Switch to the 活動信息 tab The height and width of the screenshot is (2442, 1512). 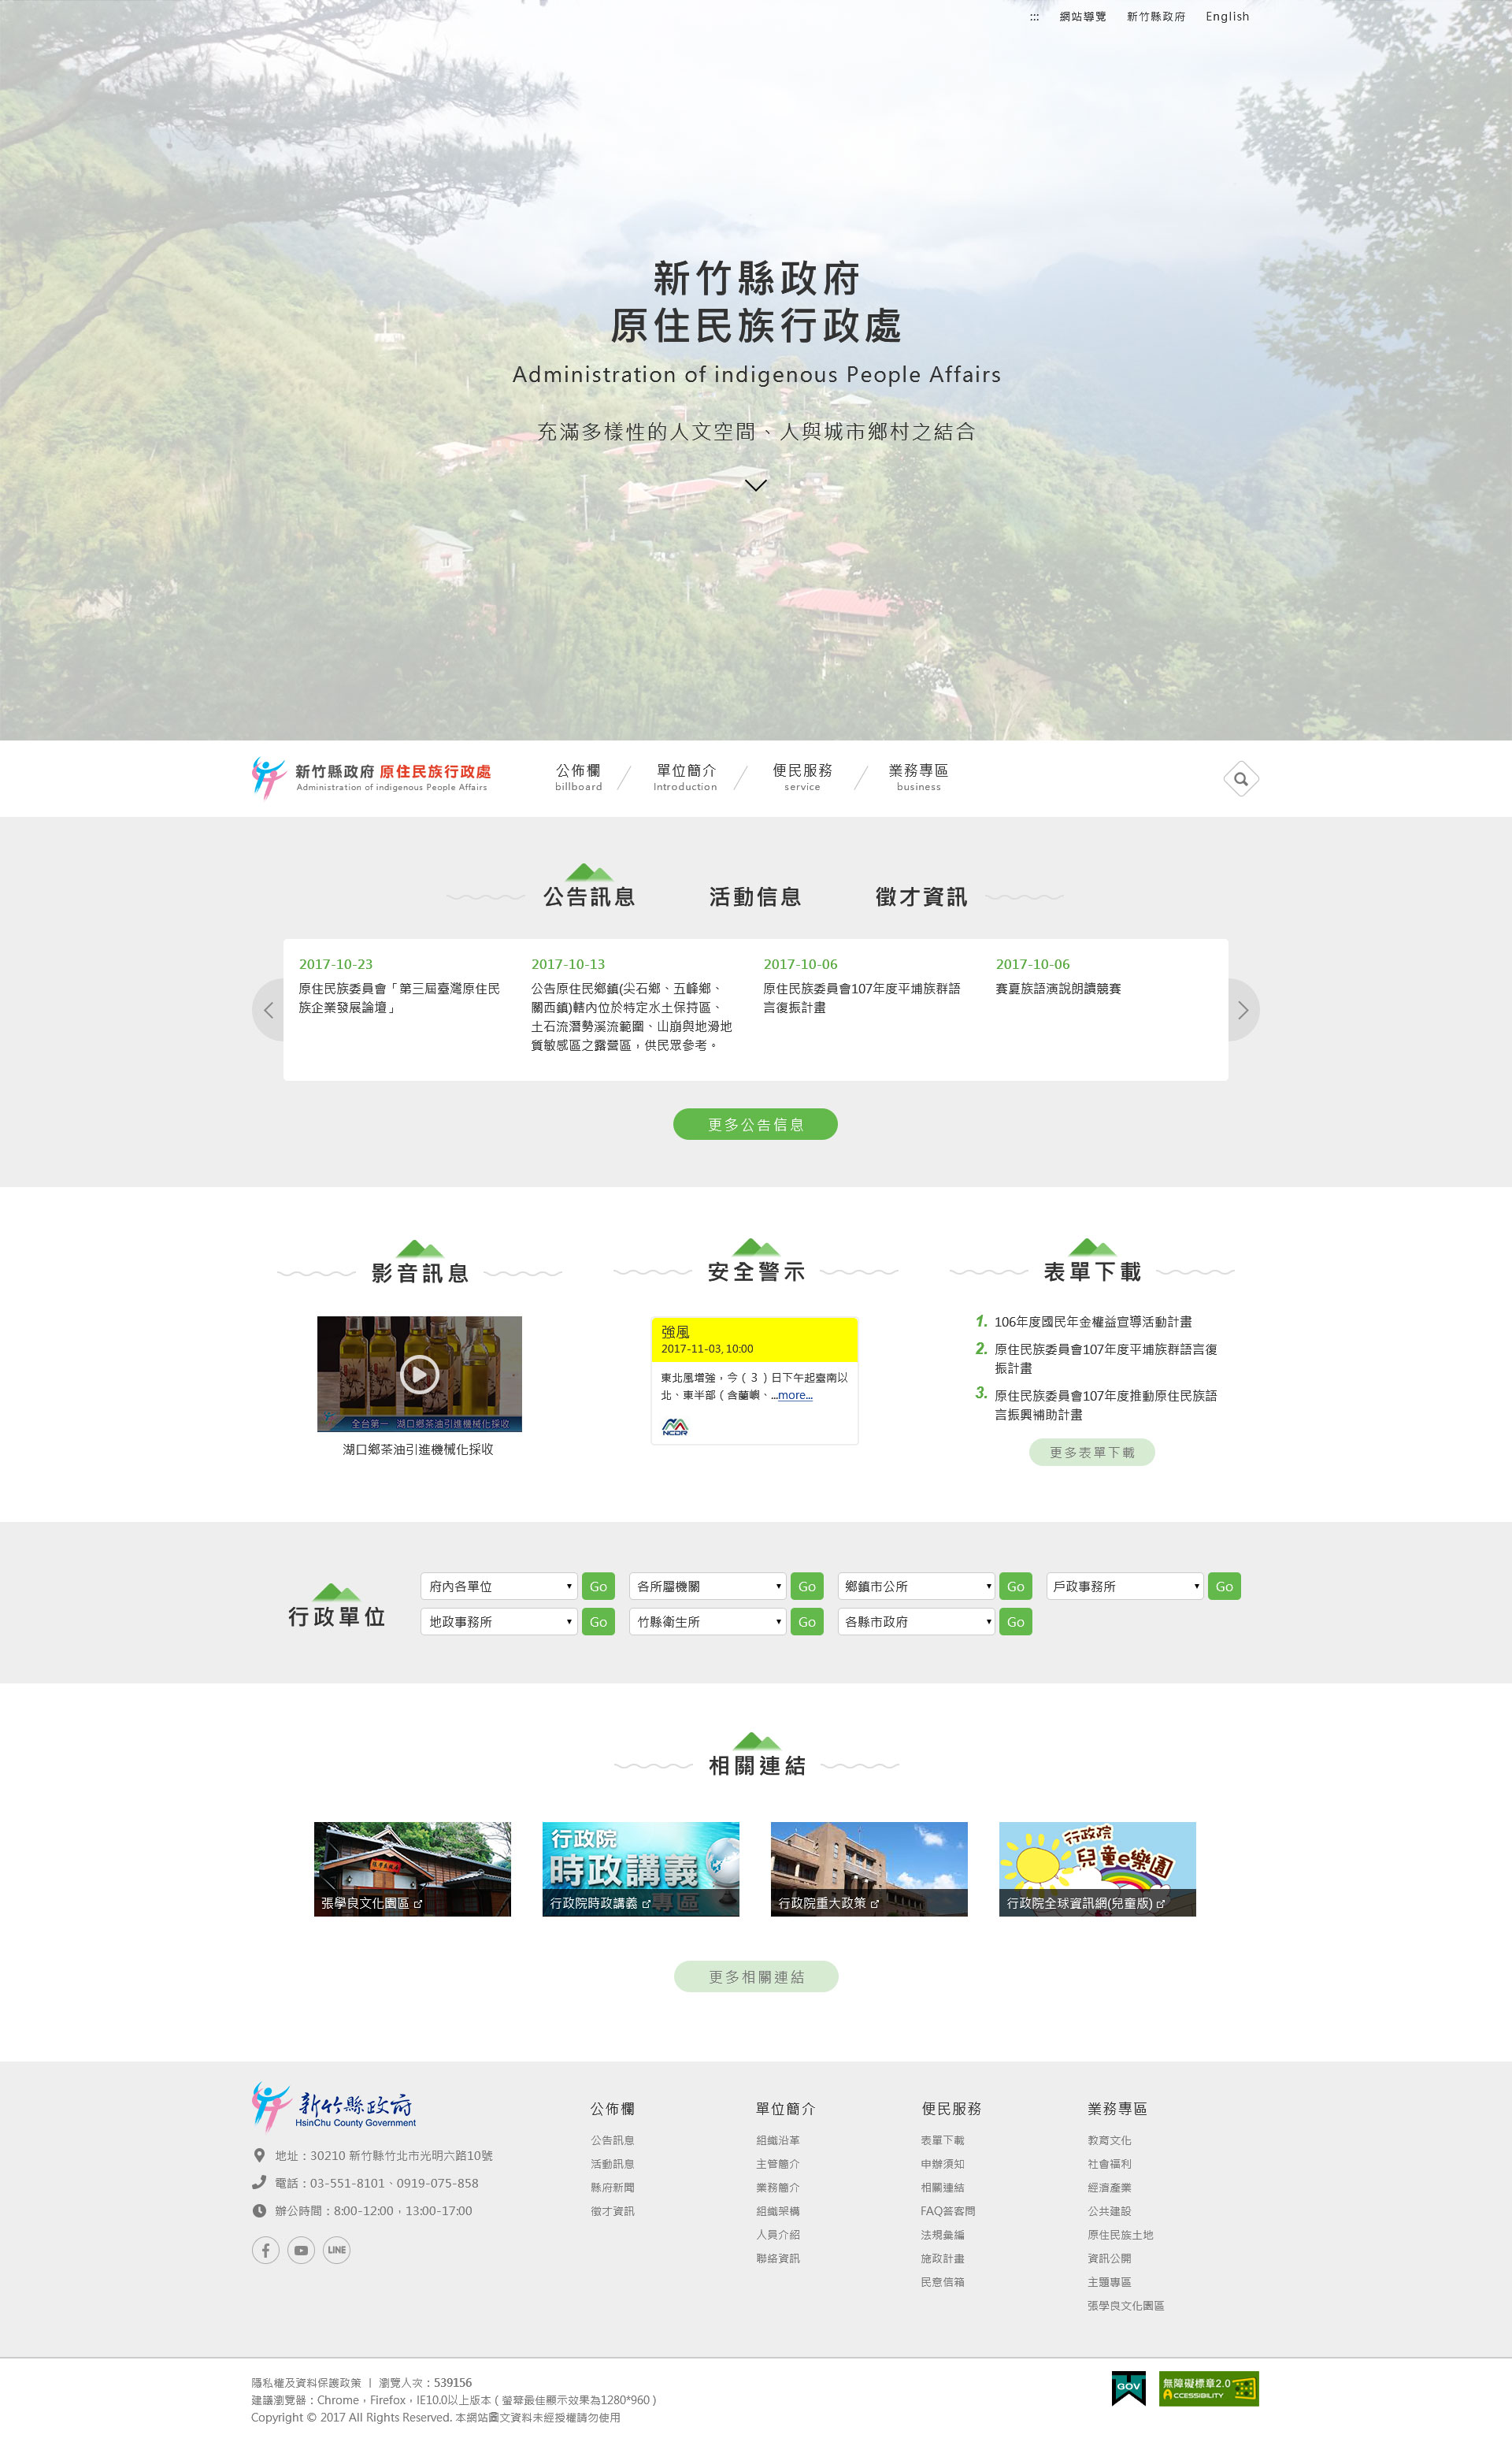click(x=755, y=897)
